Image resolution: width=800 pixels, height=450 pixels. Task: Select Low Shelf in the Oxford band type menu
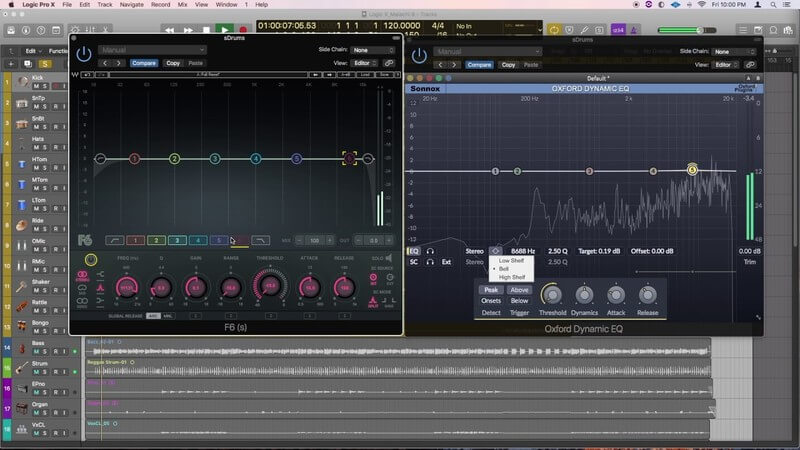511,260
